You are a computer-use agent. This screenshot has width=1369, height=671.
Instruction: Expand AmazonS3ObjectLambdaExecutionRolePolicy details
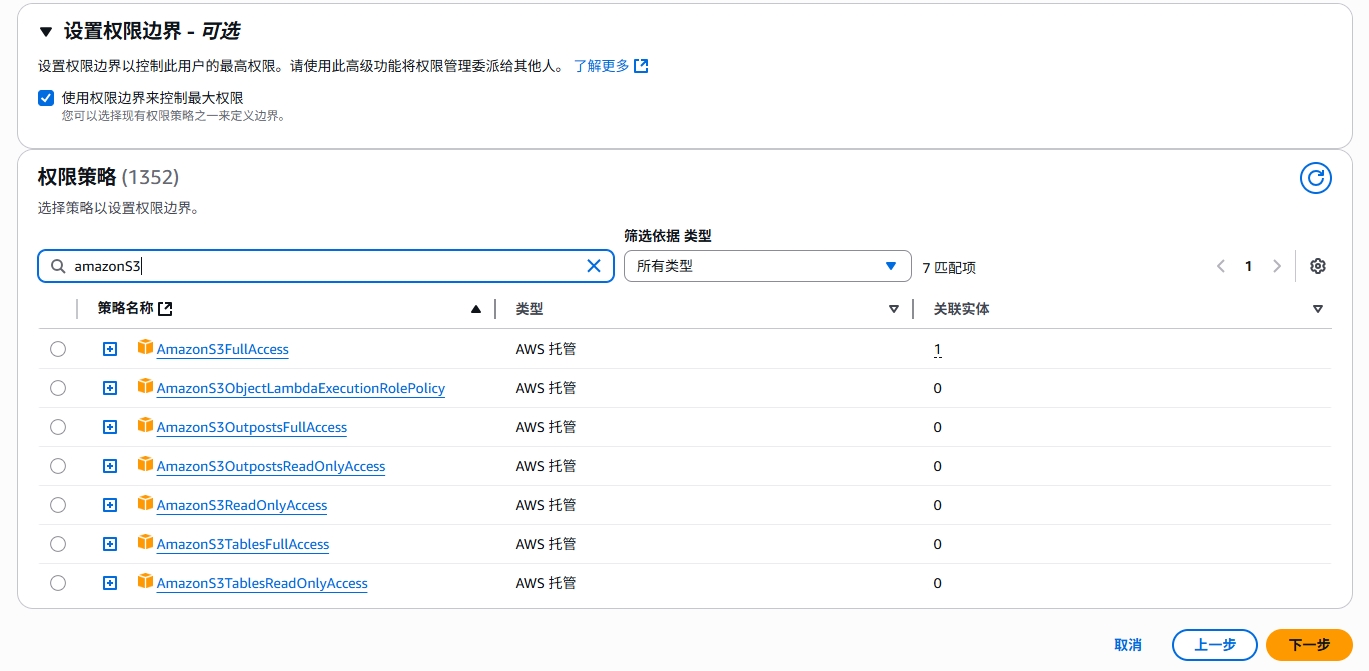(110, 388)
